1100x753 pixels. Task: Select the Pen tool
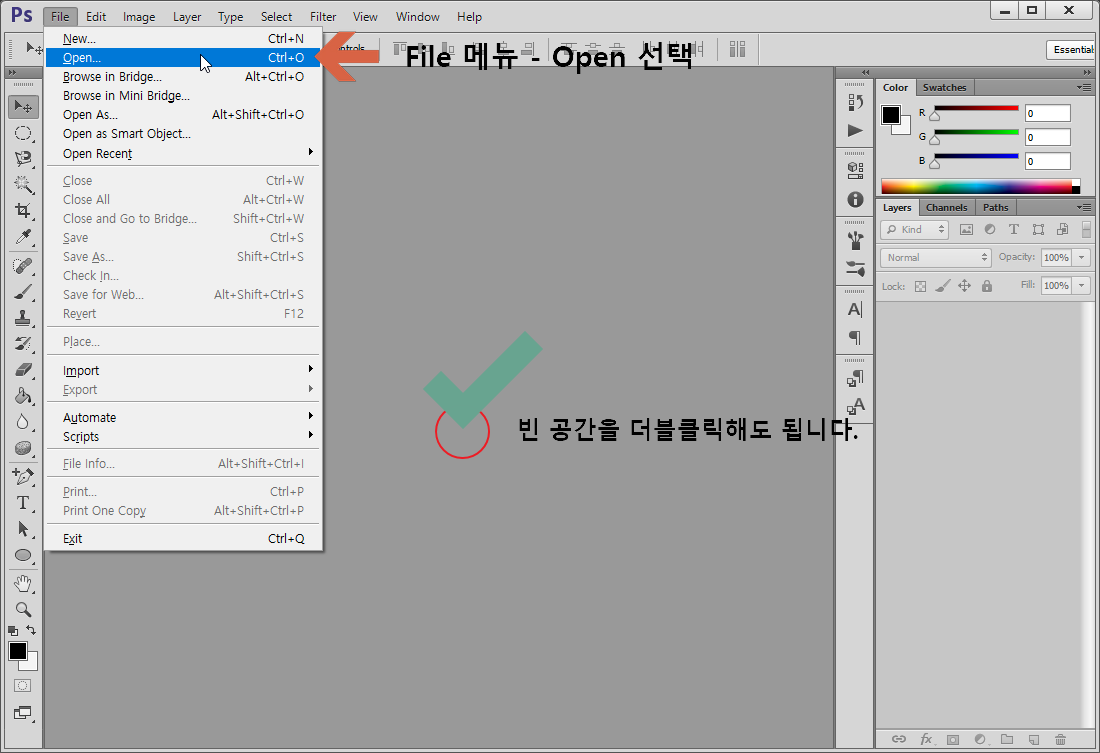click(23, 477)
